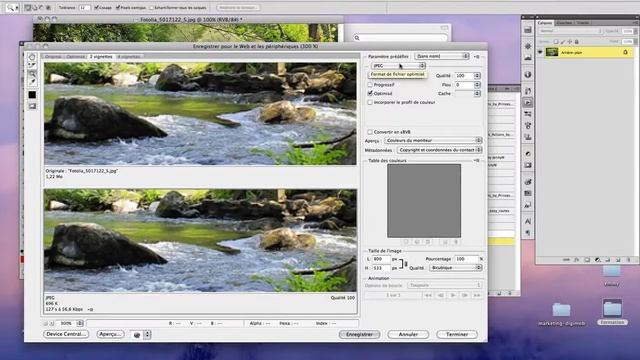The height and width of the screenshot is (360, 640).
Task: Open the Aperçu Couleurs du moniteur dropdown
Action: pyautogui.click(x=433, y=140)
